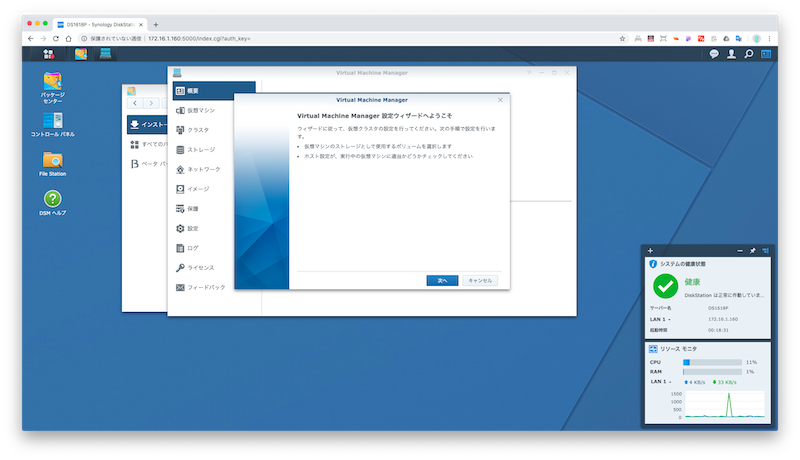Select 仮想マシン in the sidebar
Screen dimensions: 800x460
click(214, 110)
